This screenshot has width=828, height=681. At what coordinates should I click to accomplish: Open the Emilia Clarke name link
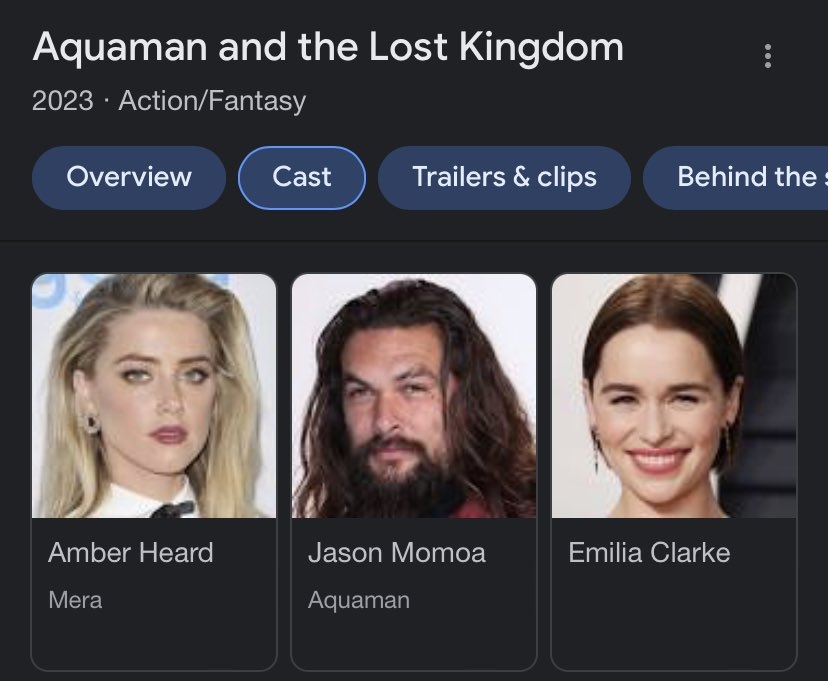click(649, 553)
